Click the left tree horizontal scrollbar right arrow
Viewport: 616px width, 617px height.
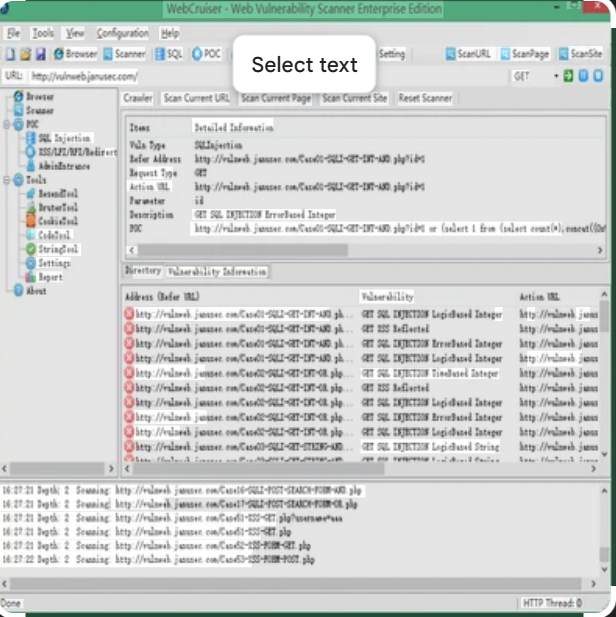(x=111, y=469)
